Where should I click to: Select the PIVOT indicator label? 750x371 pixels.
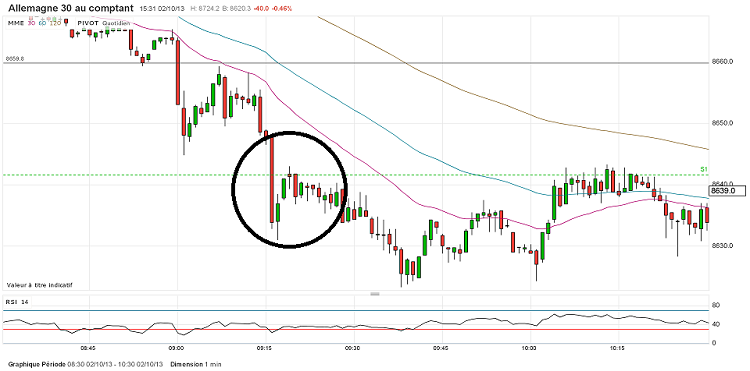point(88,22)
